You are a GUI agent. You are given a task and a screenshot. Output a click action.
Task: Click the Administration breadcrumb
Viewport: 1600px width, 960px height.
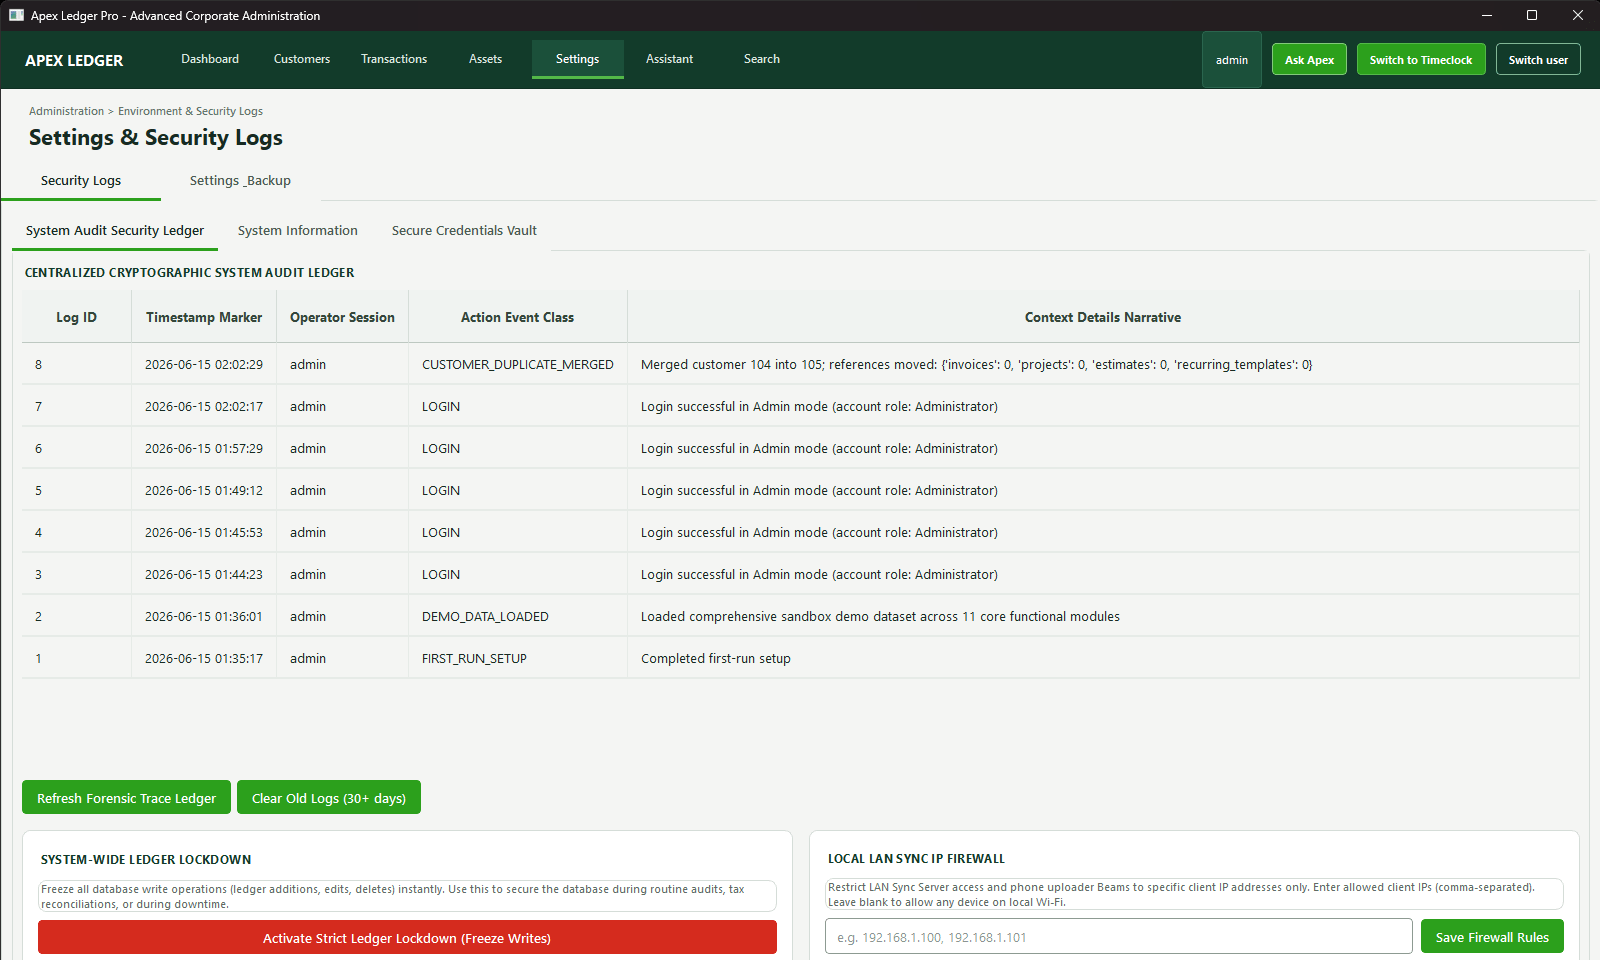66,111
